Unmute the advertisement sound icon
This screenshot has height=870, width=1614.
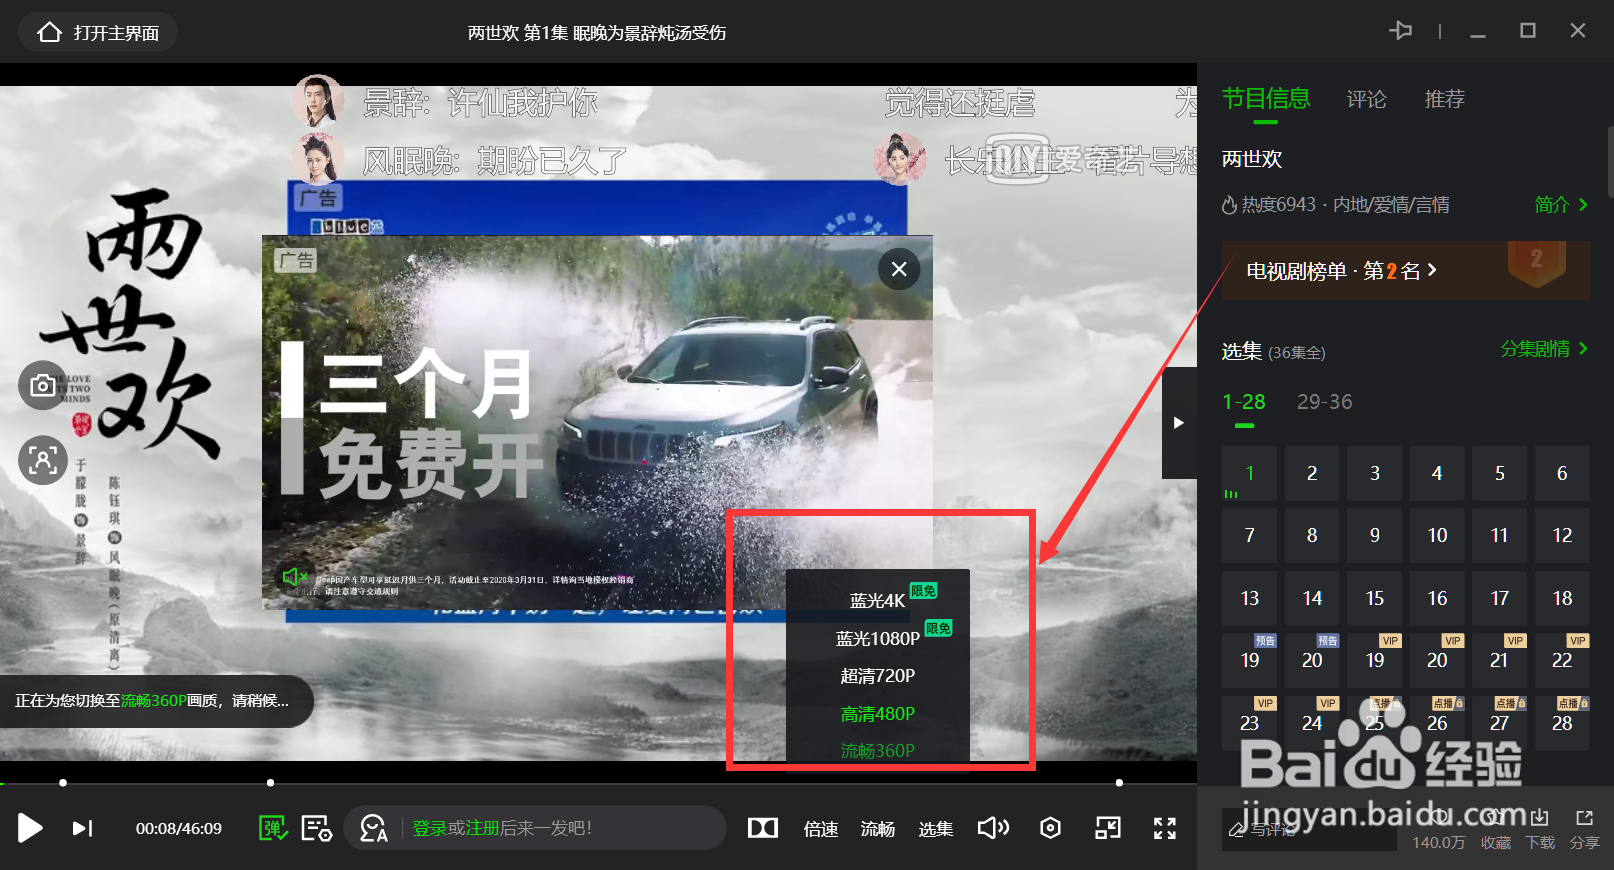(293, 577)
